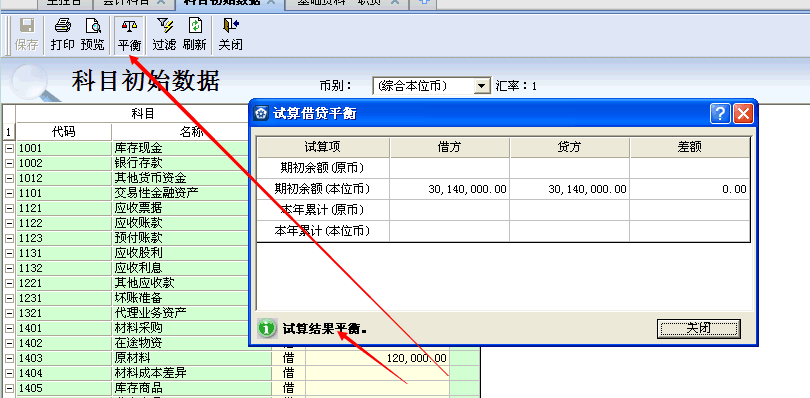Click the Save (保存) toolbar icon
Image resolution: width=810 pixels, height=398 pixels.
click(27, 35)
